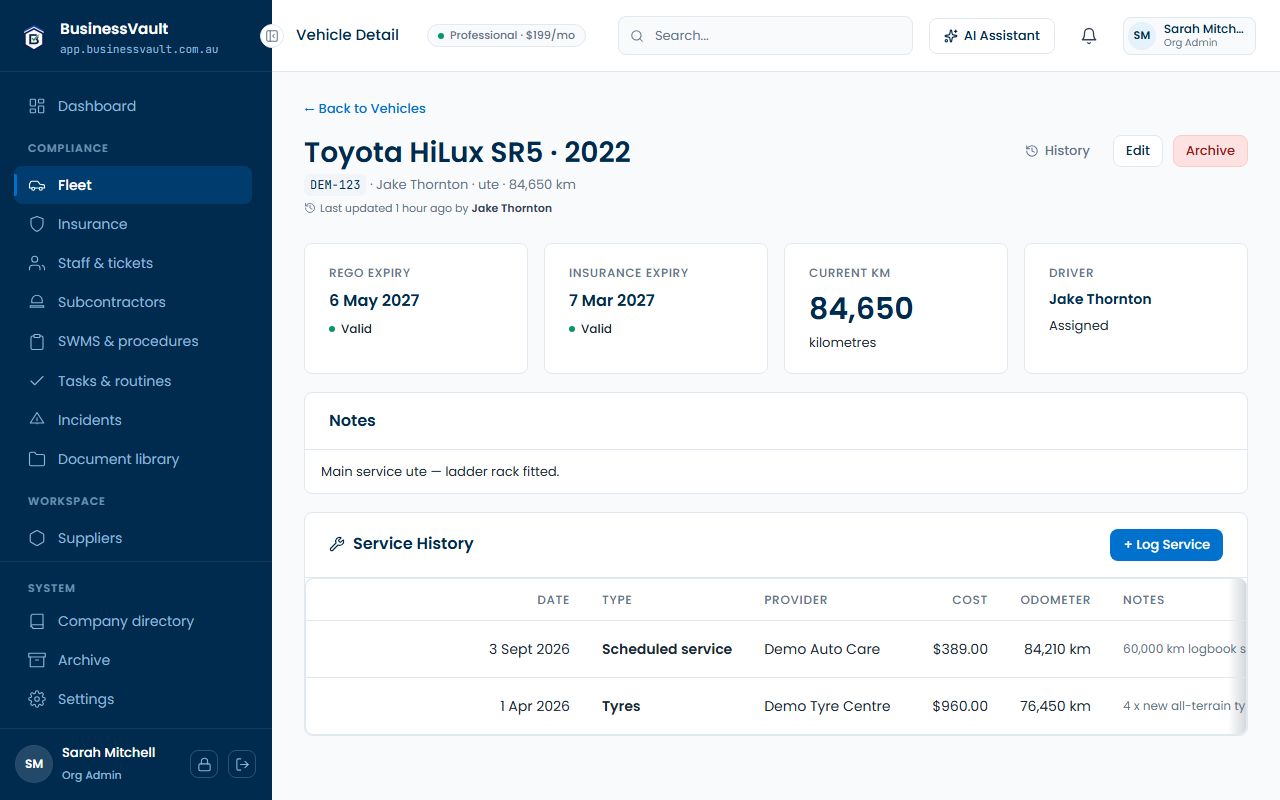1280x800 pixels.
Task: Open the Incidents section
Action: point(133,420)
